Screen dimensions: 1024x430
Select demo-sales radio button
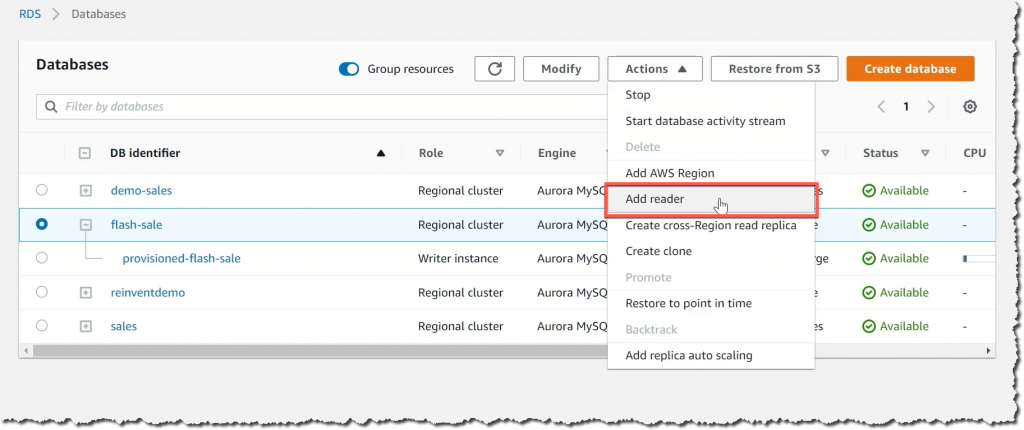click(42, 190)
